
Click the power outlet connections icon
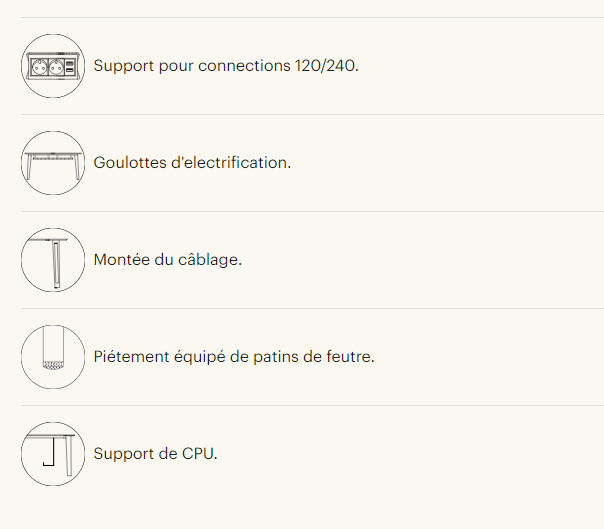(53, 66)
